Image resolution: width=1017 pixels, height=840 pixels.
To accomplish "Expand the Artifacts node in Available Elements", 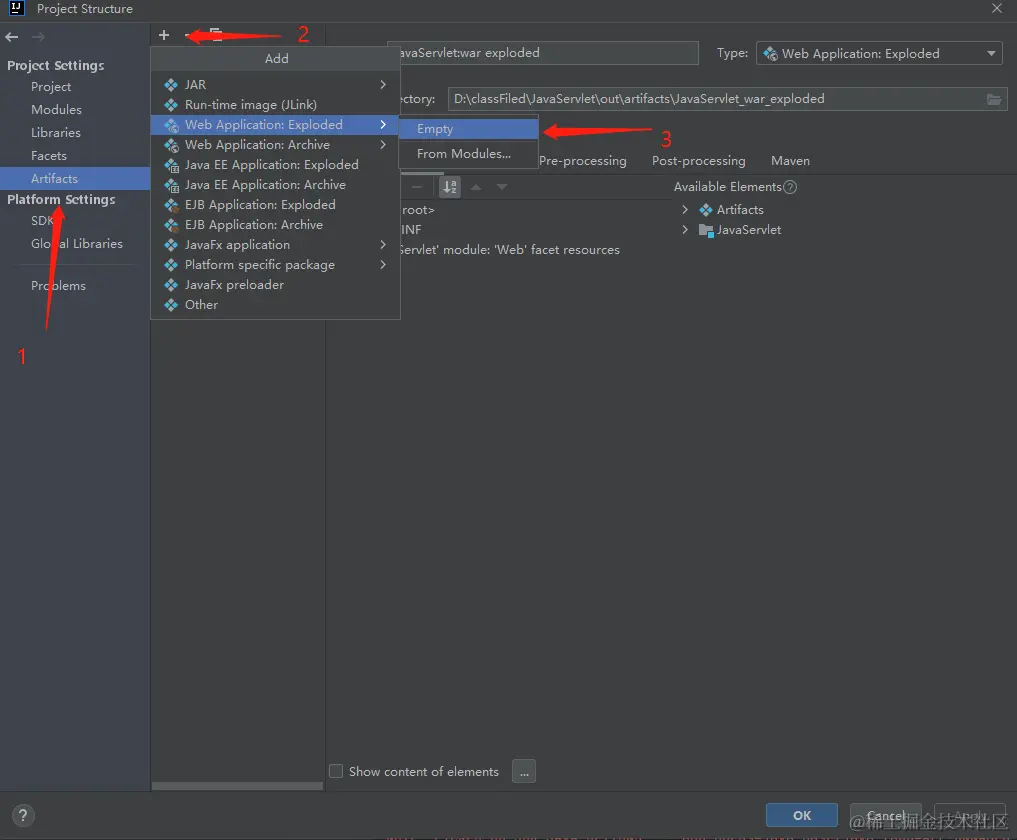I will [685, 210].
